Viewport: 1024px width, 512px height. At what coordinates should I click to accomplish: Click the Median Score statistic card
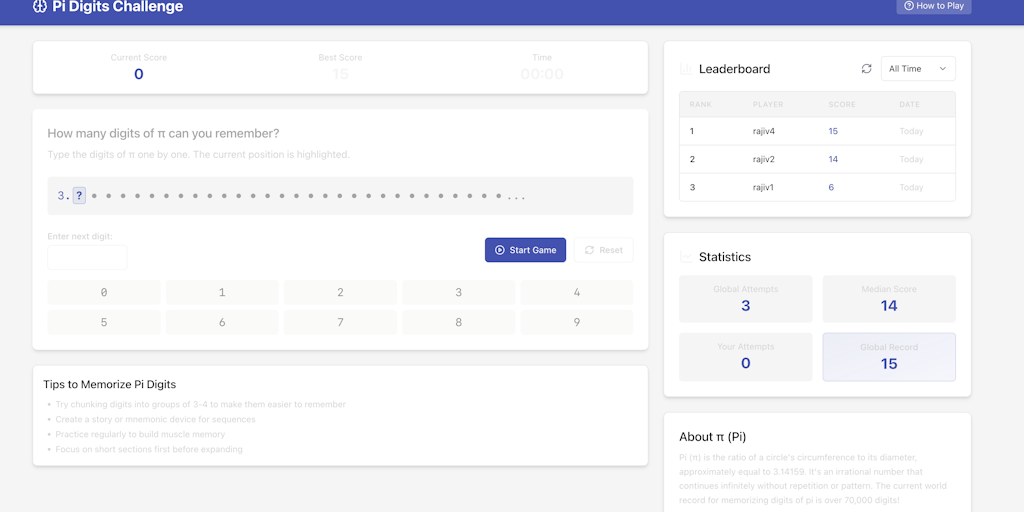click(888, 299)
